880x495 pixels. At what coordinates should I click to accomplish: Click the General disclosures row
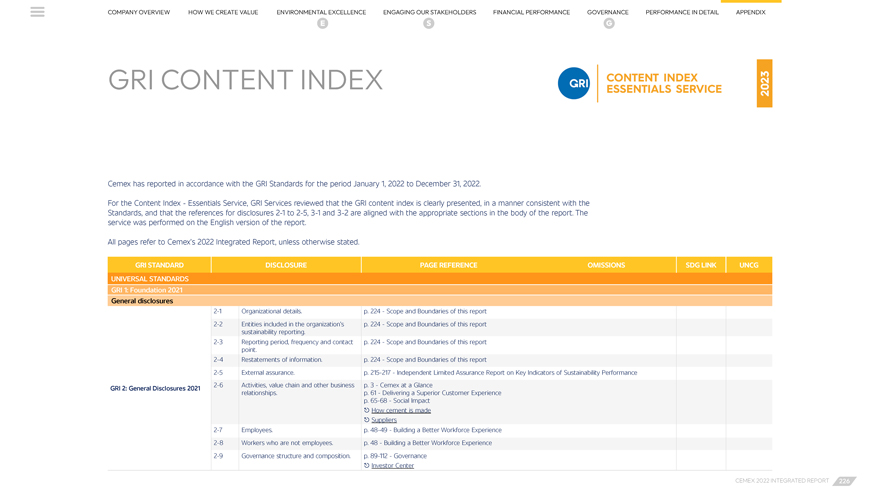[440, 301]
